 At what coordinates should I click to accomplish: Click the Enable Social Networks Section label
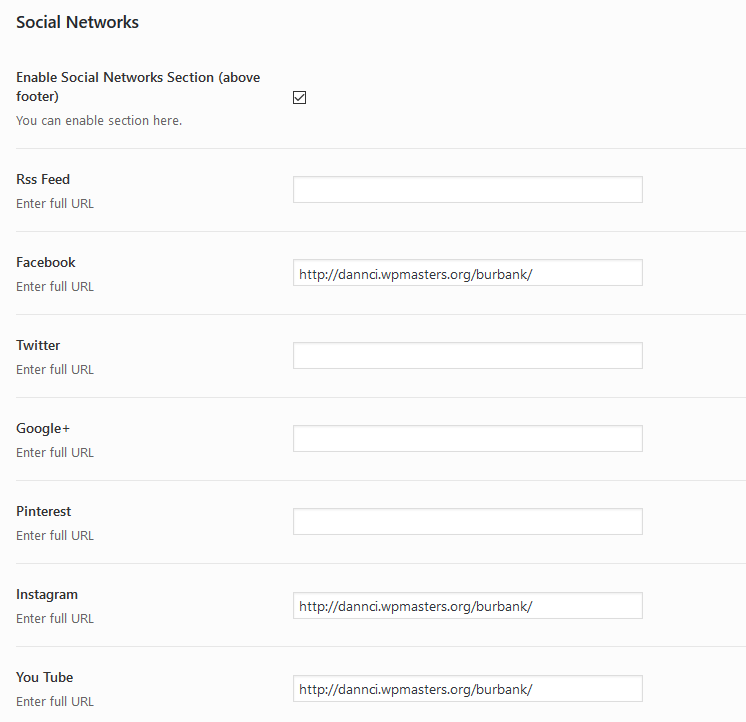point(114,78)
